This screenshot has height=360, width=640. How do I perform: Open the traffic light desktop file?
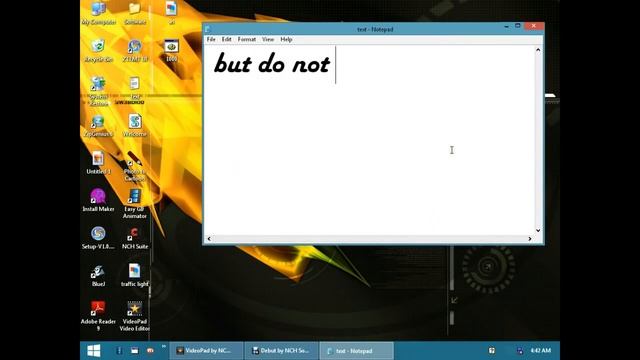pyautogui.click(x=135, y=275)
